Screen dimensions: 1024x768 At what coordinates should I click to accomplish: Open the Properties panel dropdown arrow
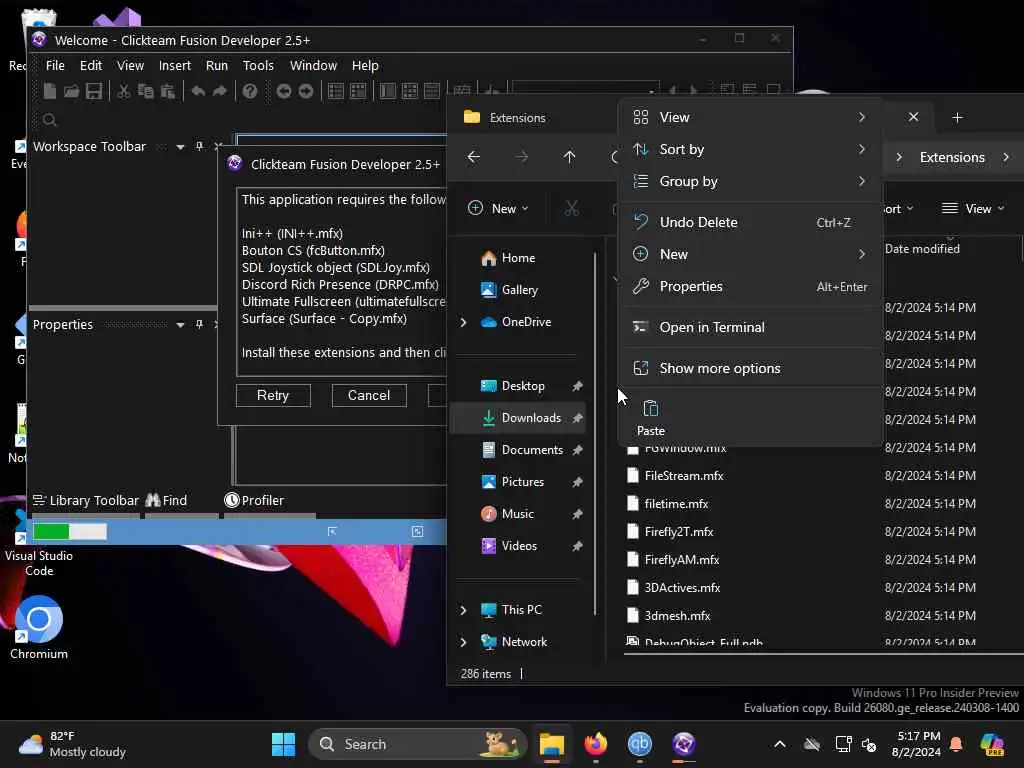point(180,325)
